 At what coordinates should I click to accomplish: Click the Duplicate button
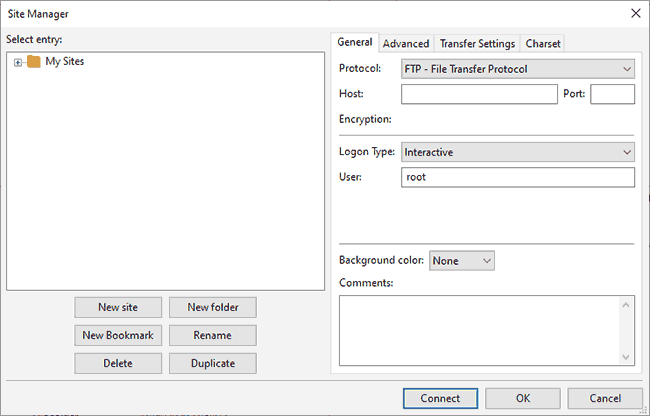[x=213, y=363]
